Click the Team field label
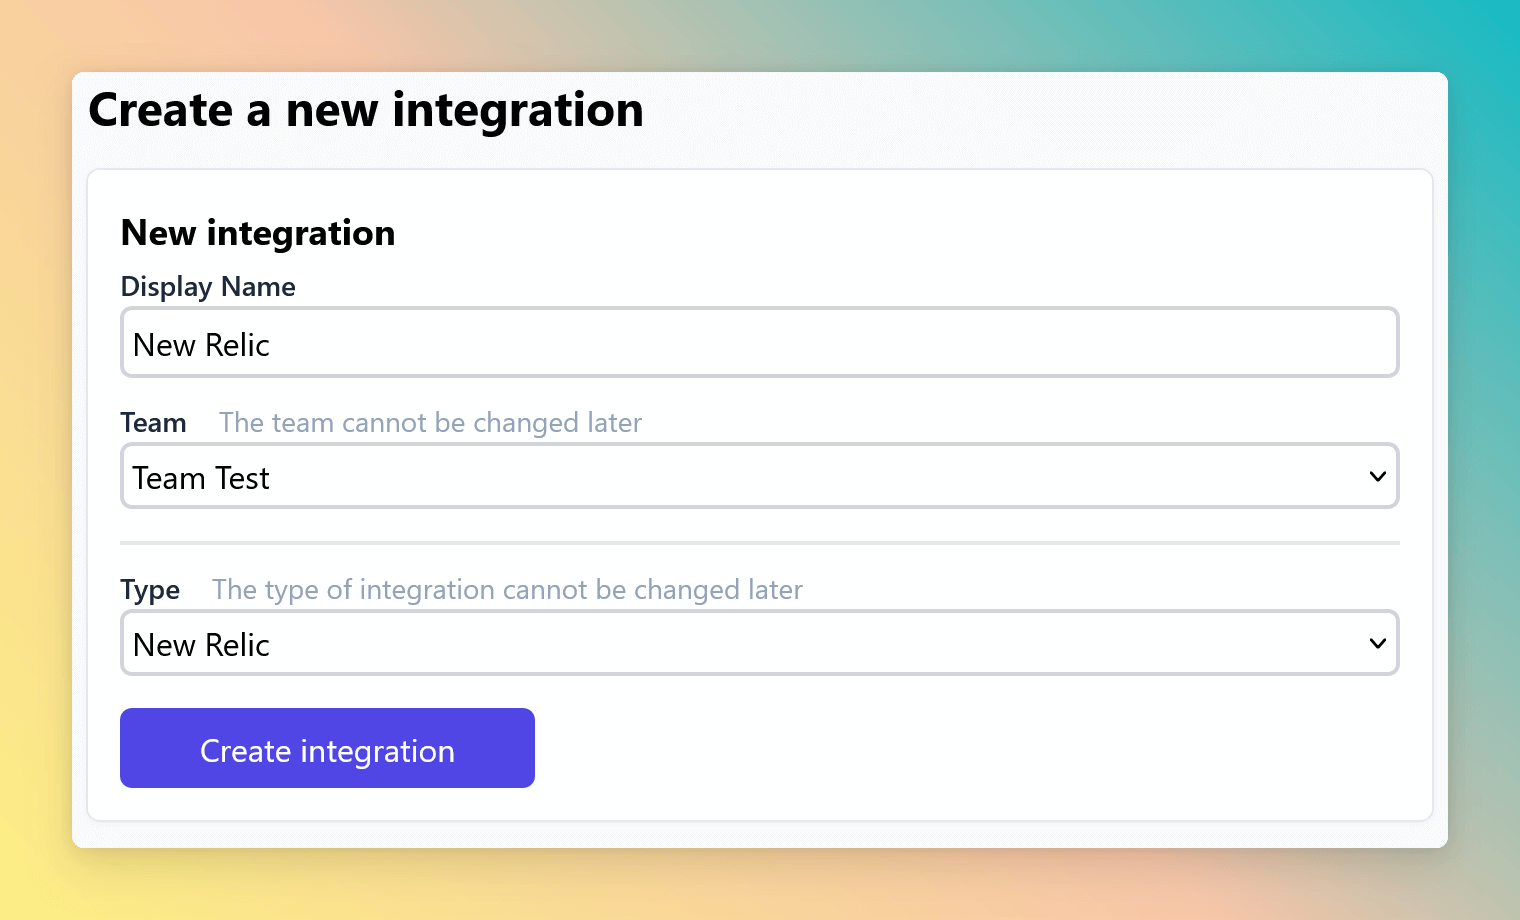The image size is (1520, 920). tap(153, 423)
